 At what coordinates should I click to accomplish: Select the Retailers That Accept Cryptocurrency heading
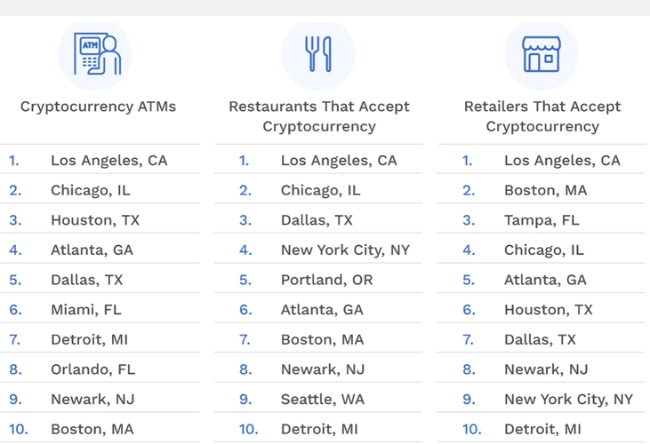[x=542, y=116]
